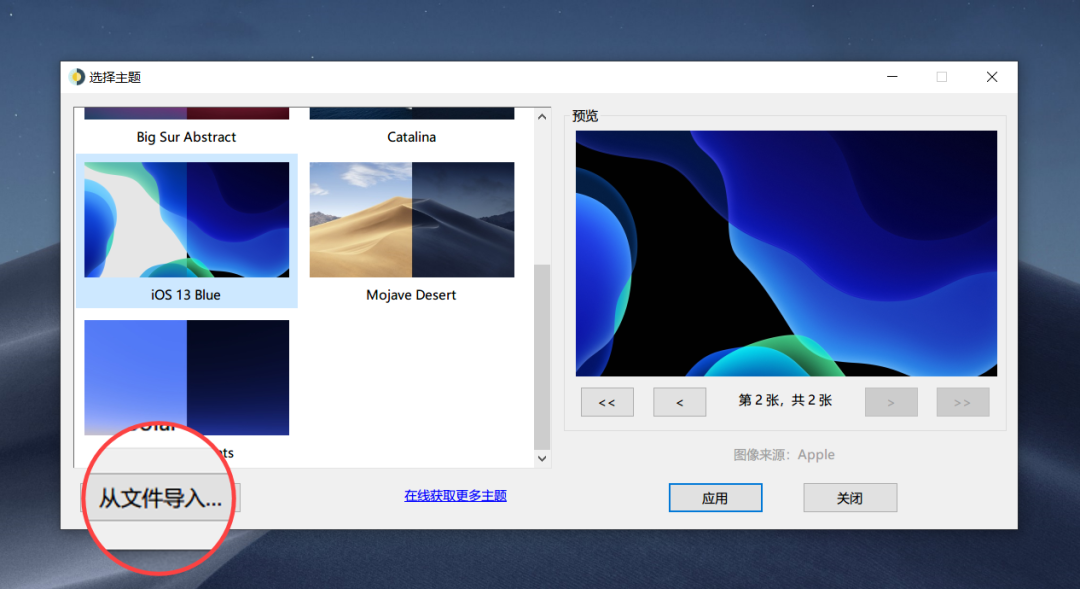Close the 选择主题 window with X
The height and width of the screenshot is (589, 1080).
click(992, 77)
